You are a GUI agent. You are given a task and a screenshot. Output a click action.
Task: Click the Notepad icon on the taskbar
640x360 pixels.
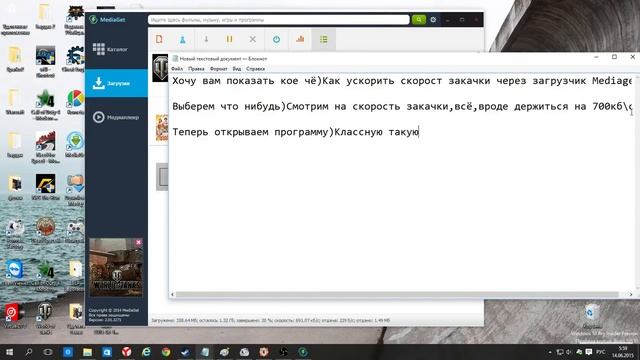pyautogui.click(x=205, y=352)
